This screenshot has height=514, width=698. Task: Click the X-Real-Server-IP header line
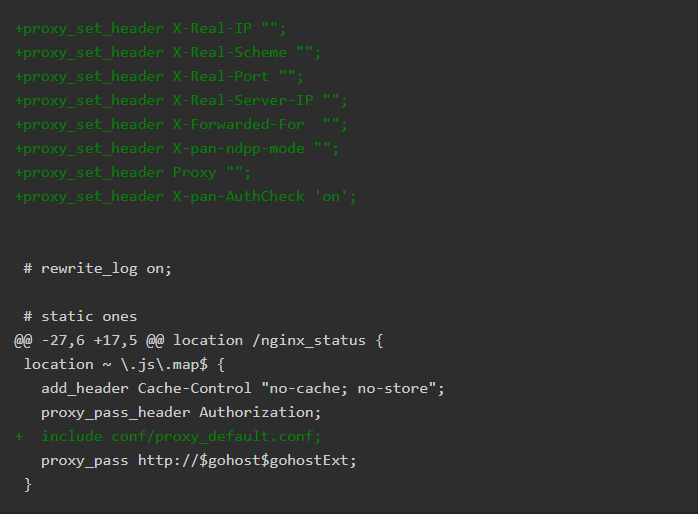[x=180, y=100]
